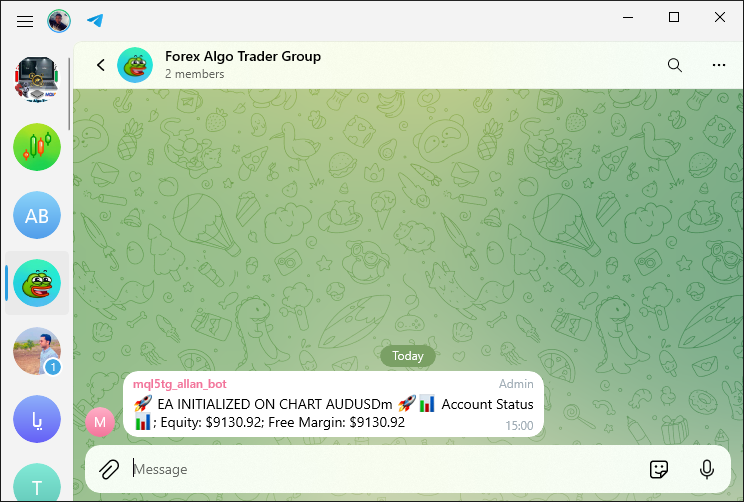Click the Today date badge
The width and height of the screenshot is (744, 502).
point(408,356)
